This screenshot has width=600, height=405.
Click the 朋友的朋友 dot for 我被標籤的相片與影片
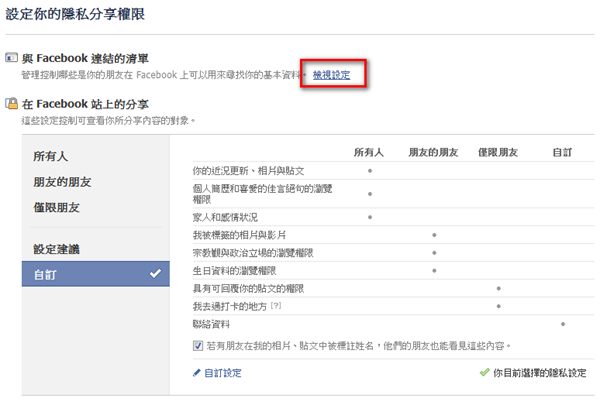(x=434, y=234)
